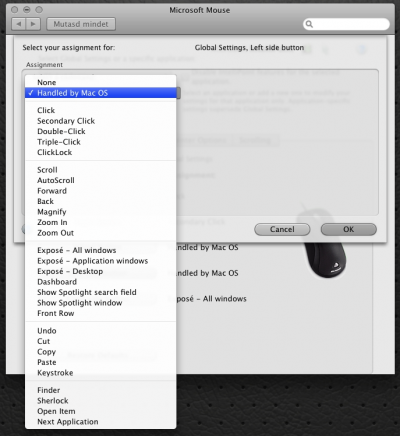Screen dimensions: 400x436
Task: Select Exposé – Desktop option
Action: (100, 271)
